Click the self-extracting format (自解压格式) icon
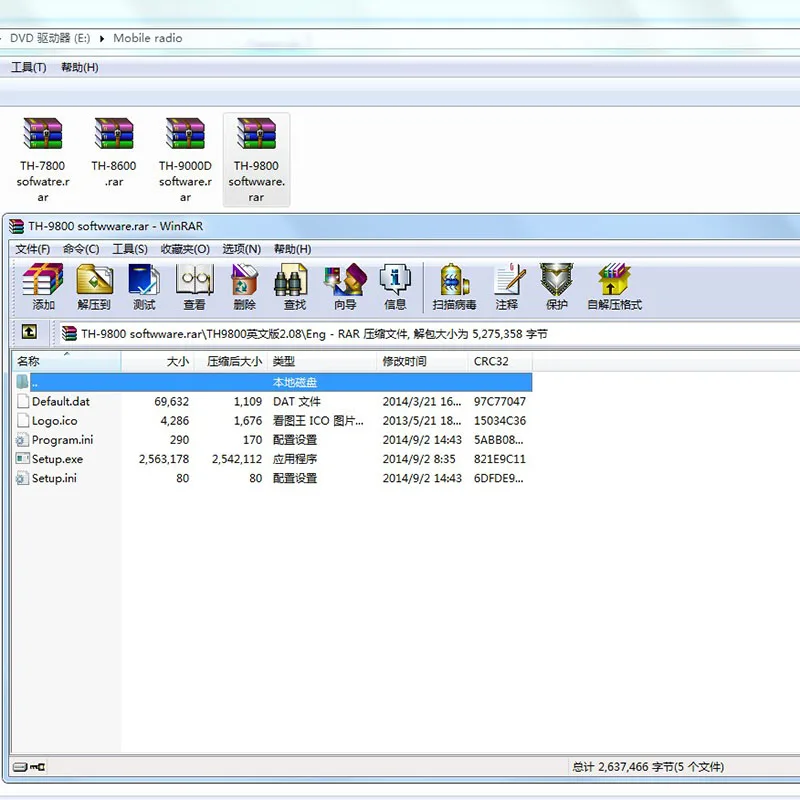Image resolution: width=800 pixels, height=800 pixels. coord(614,286)
